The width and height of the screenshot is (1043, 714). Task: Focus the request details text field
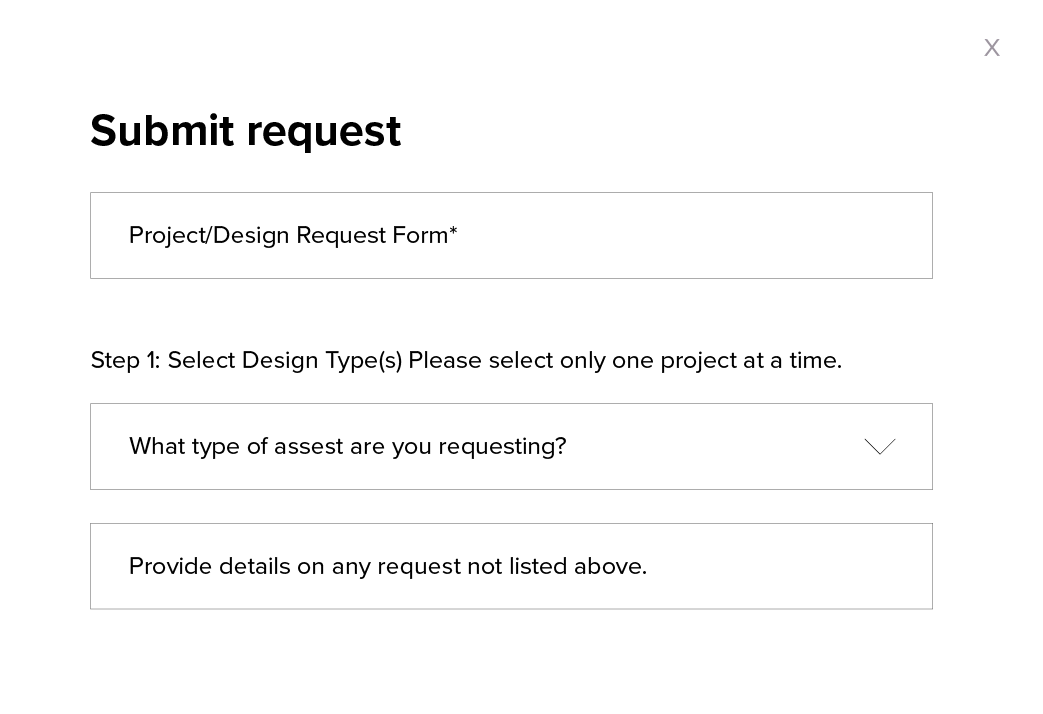coord(510,567)
